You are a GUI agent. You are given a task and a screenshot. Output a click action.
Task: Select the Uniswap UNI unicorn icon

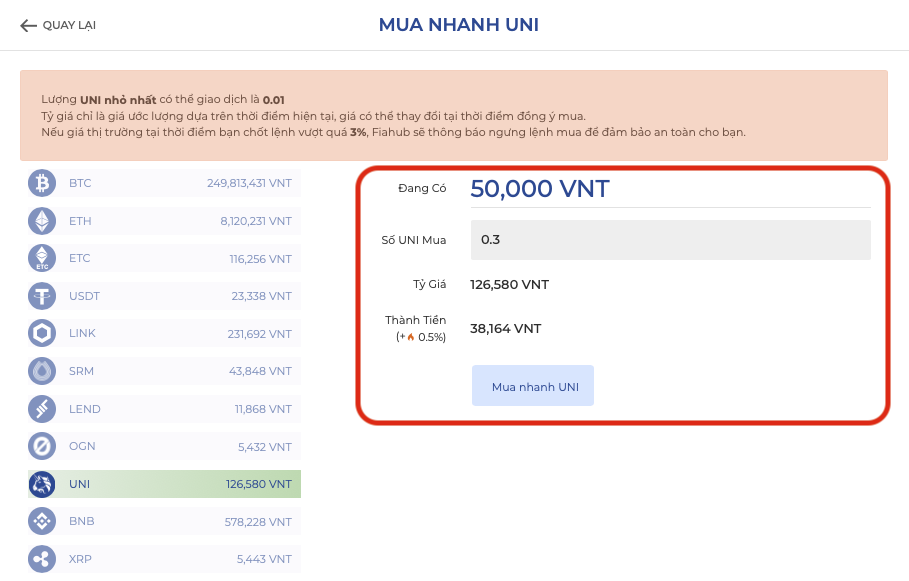[42, 484]
